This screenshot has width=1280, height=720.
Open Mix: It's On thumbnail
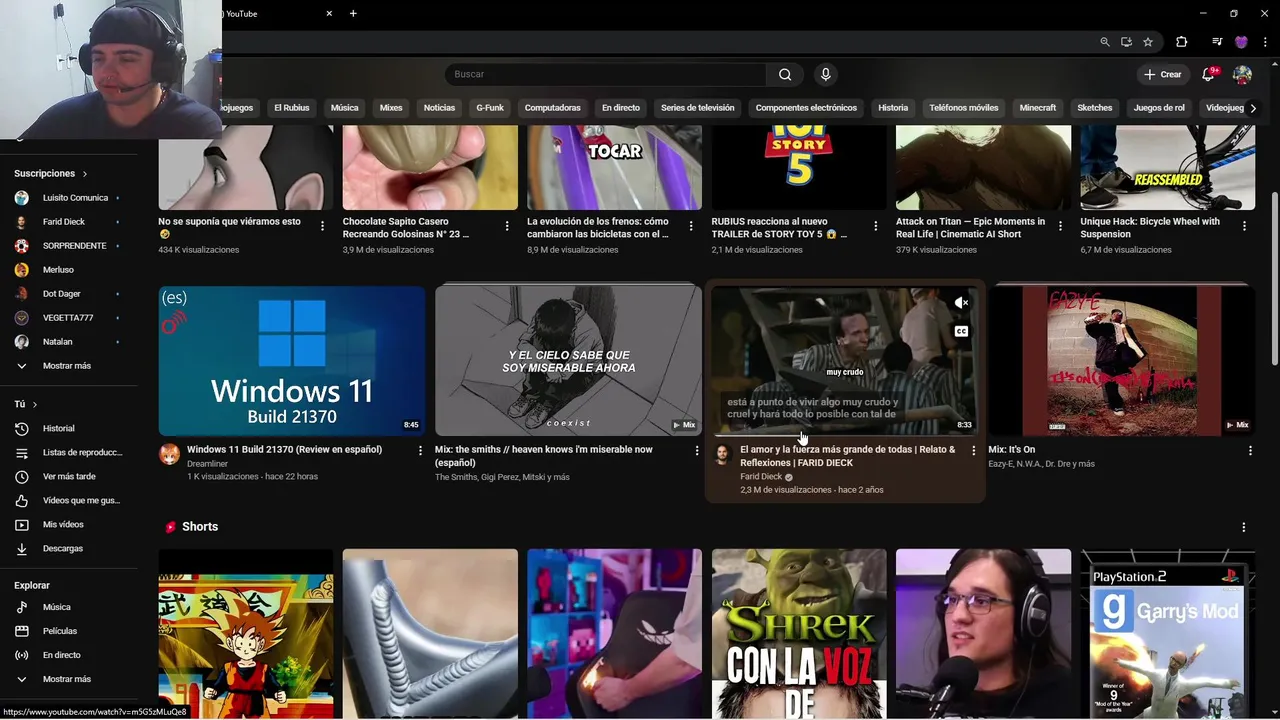pos(1121,361)
